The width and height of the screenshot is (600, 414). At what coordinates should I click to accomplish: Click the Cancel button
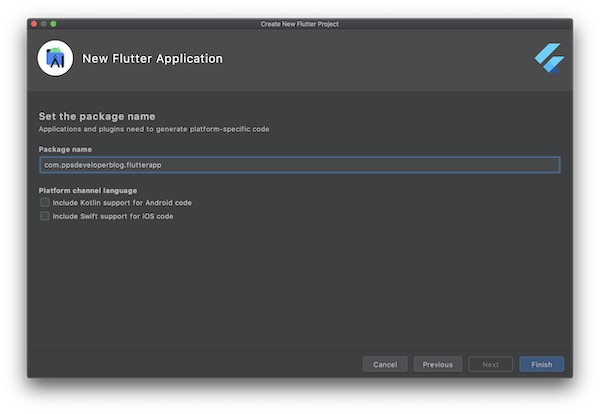pos(385,364)
